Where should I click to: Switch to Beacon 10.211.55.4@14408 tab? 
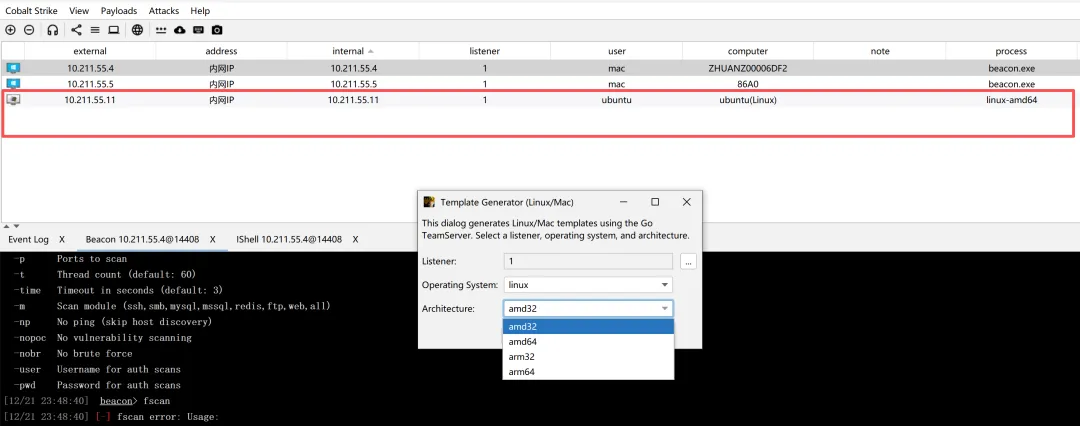pyautogui.click(x=142, y=239)
